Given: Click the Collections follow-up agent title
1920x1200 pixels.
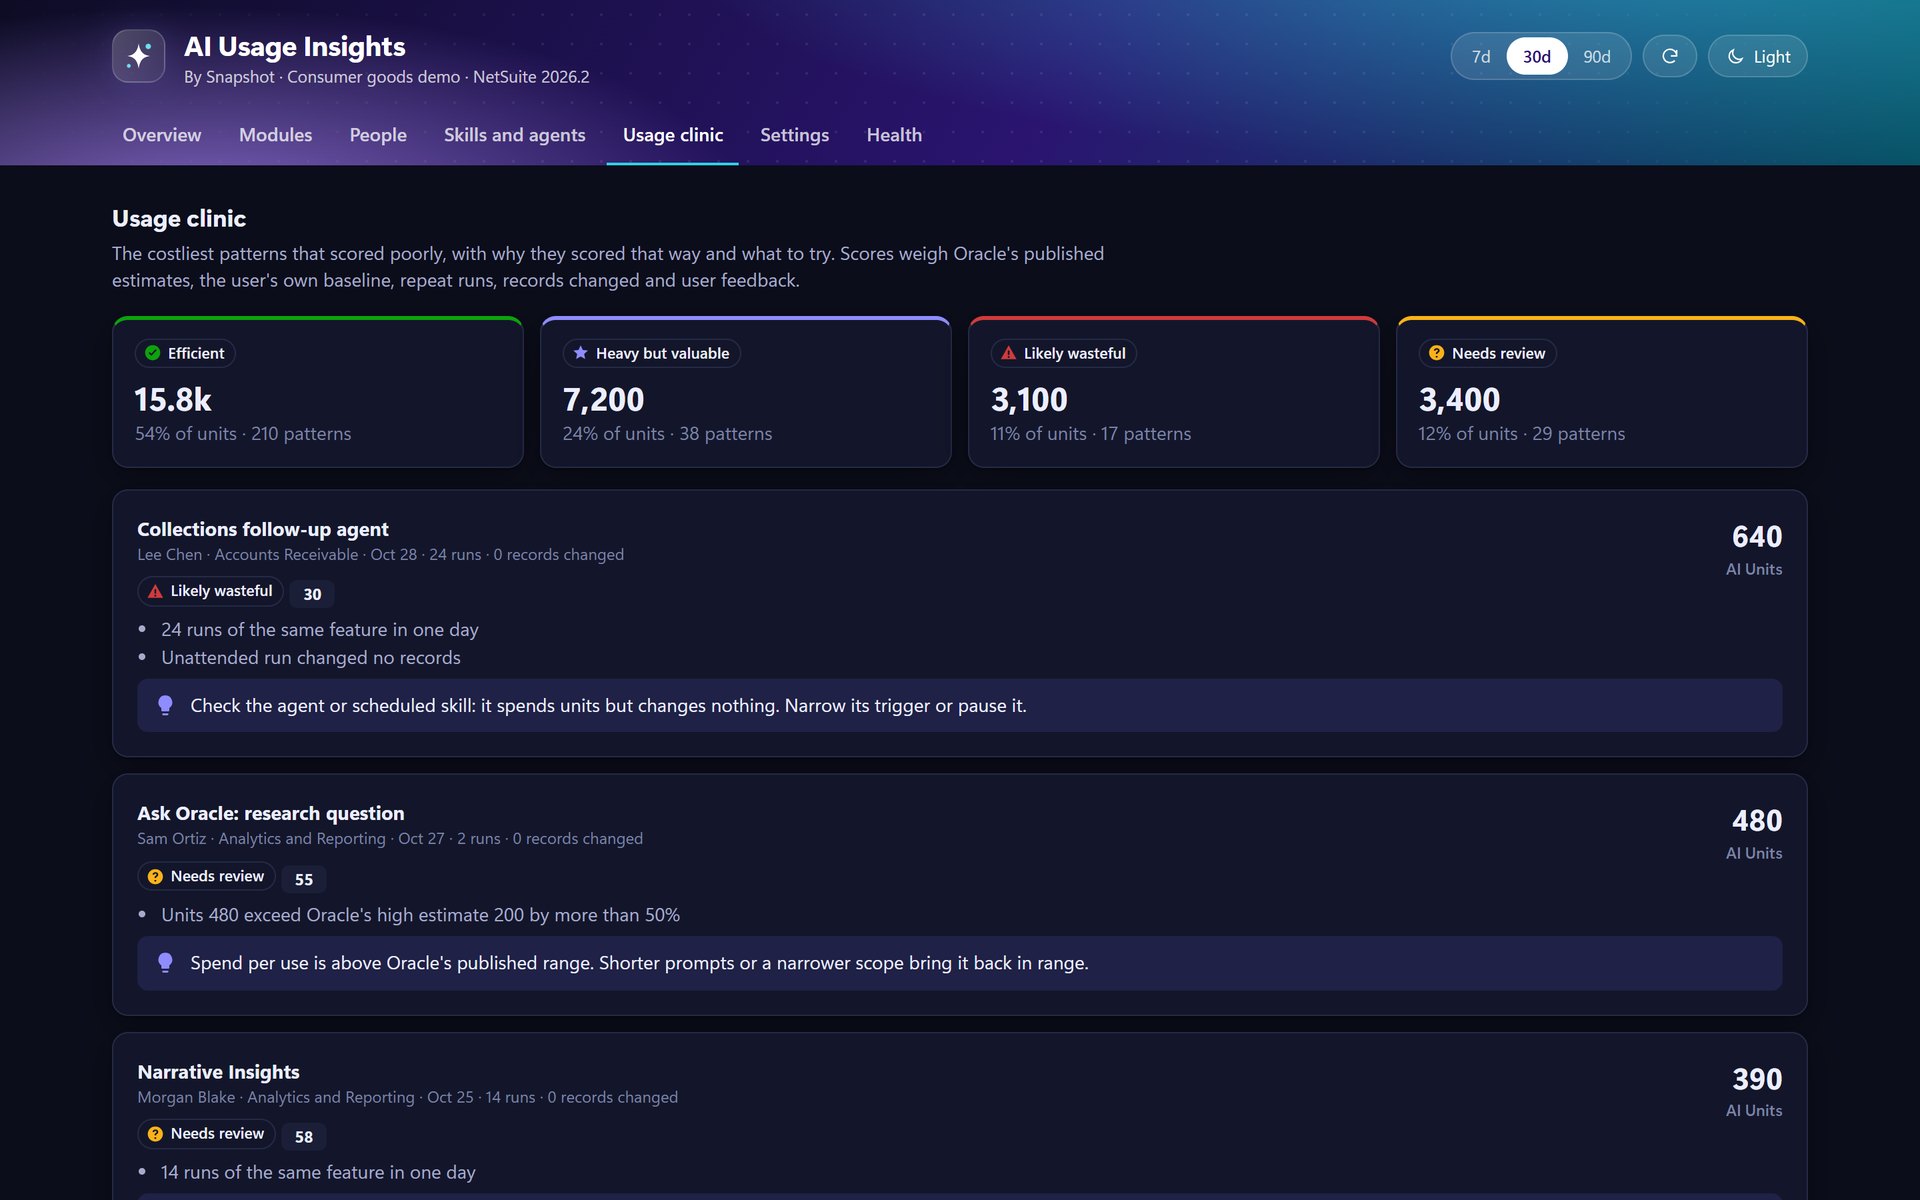Looking at the screenshot, I should (262, 529).
